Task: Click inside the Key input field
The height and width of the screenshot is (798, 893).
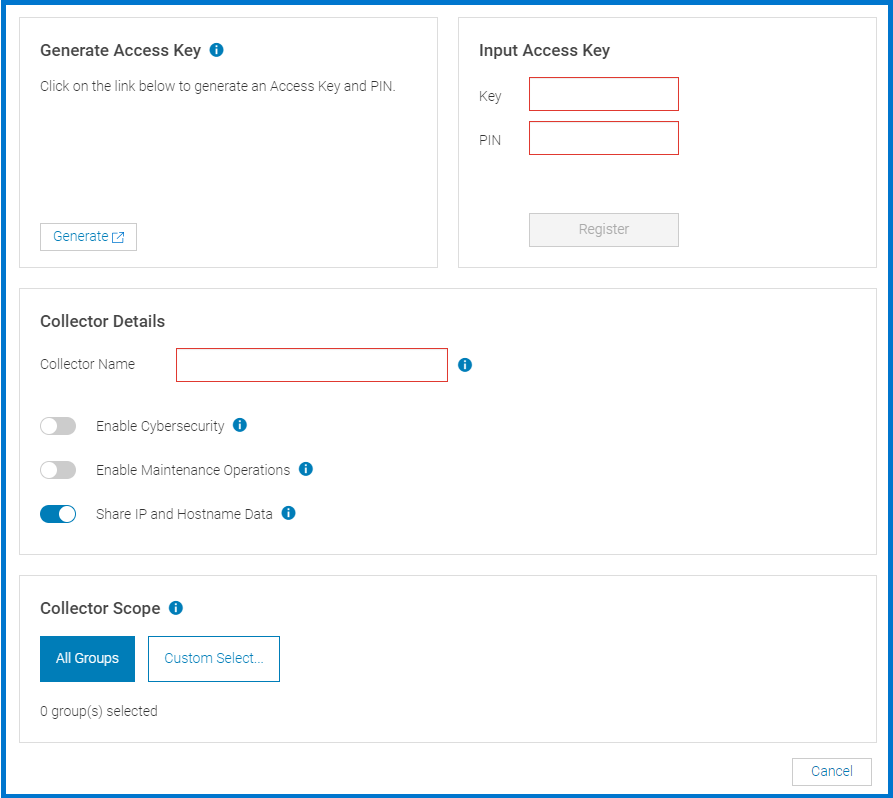Action: click(603, 94)
